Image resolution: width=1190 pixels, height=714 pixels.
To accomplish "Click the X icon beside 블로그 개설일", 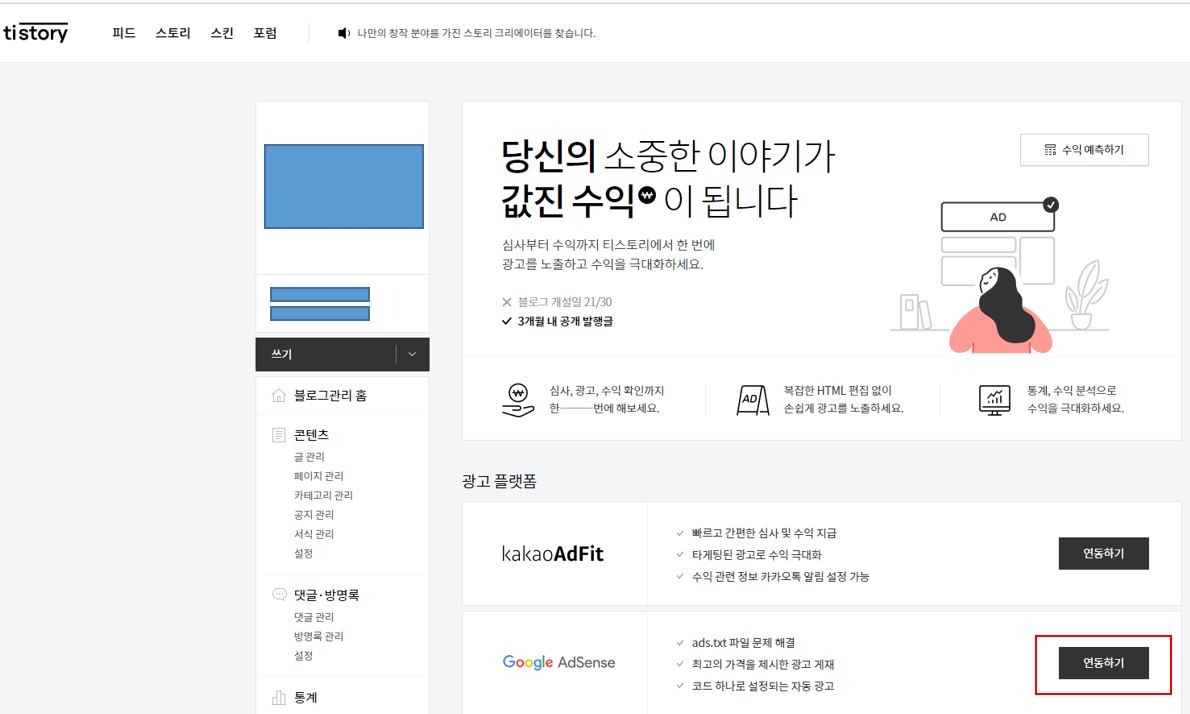I will coord(507,302).
